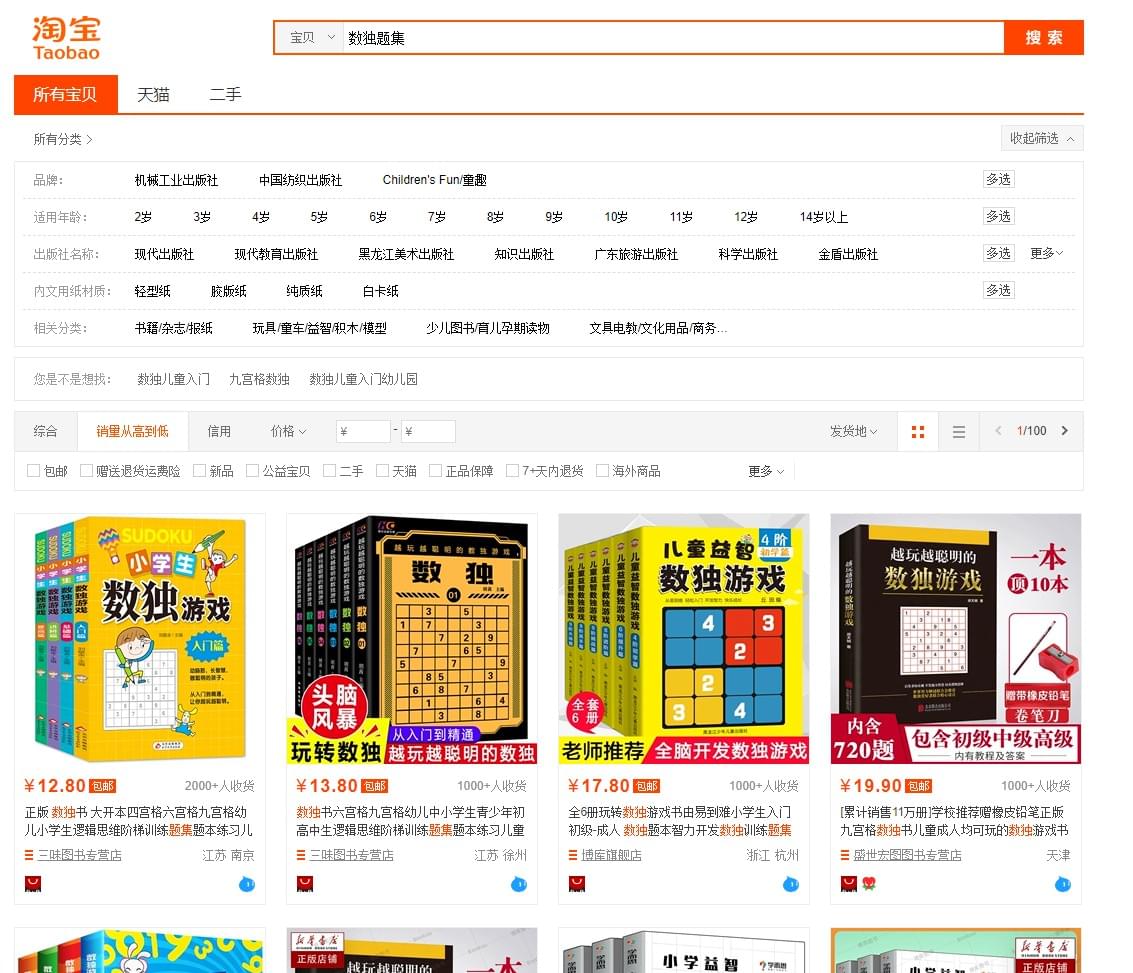Screen dimensions: 1133x973
Task: Open the 儿童益智数独游戏 product thumbnail
Action: pyautogui.click(x=684, y=639)
